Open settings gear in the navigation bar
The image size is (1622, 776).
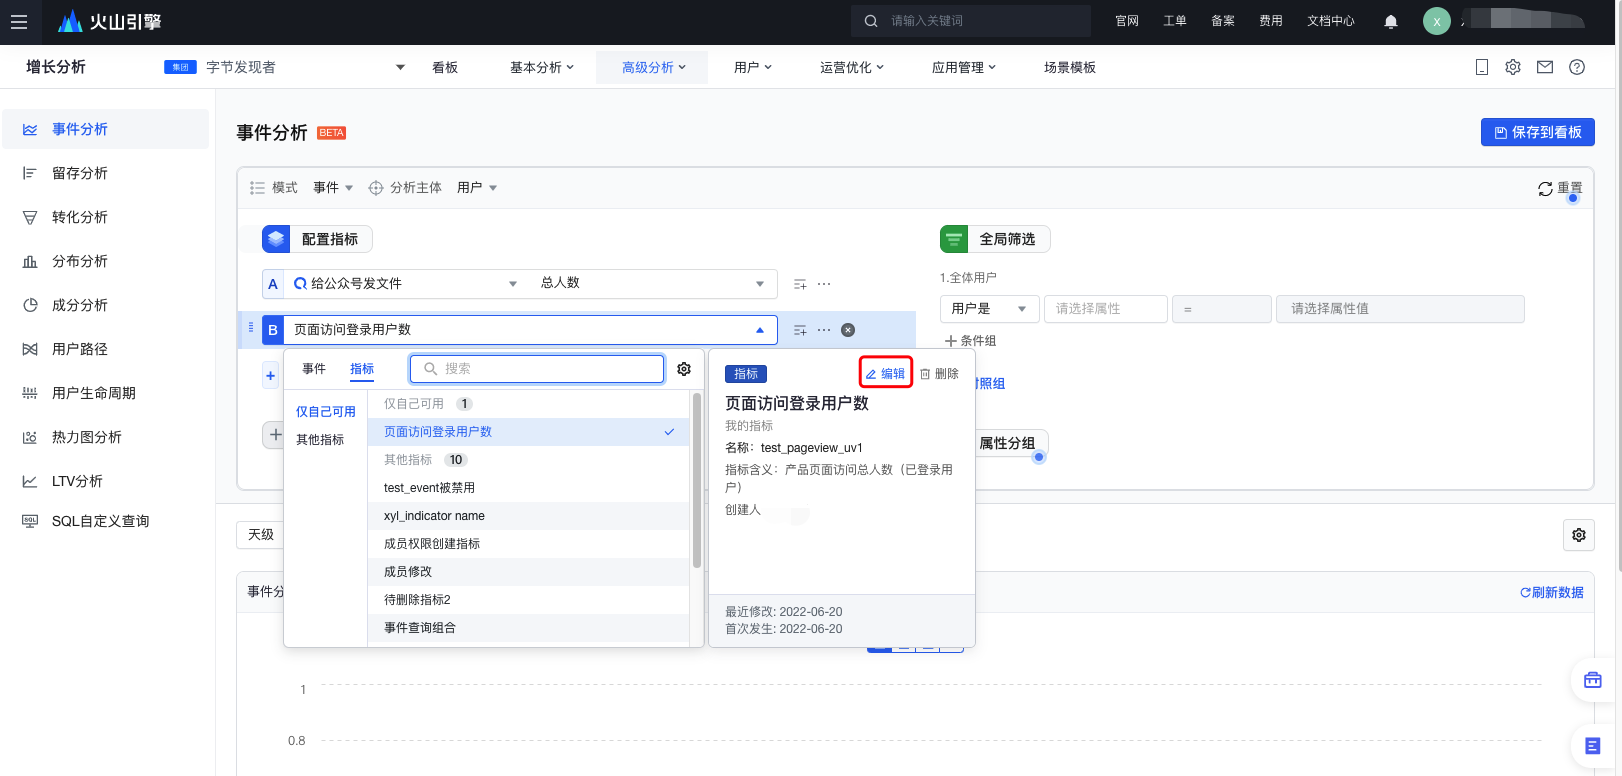(1513, 67)
